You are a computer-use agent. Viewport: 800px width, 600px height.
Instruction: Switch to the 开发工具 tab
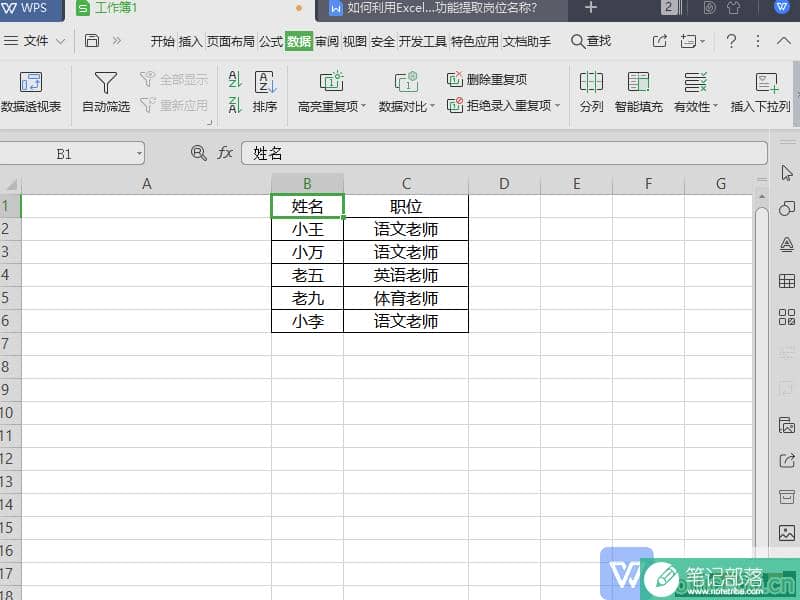(x=422, y=41)
